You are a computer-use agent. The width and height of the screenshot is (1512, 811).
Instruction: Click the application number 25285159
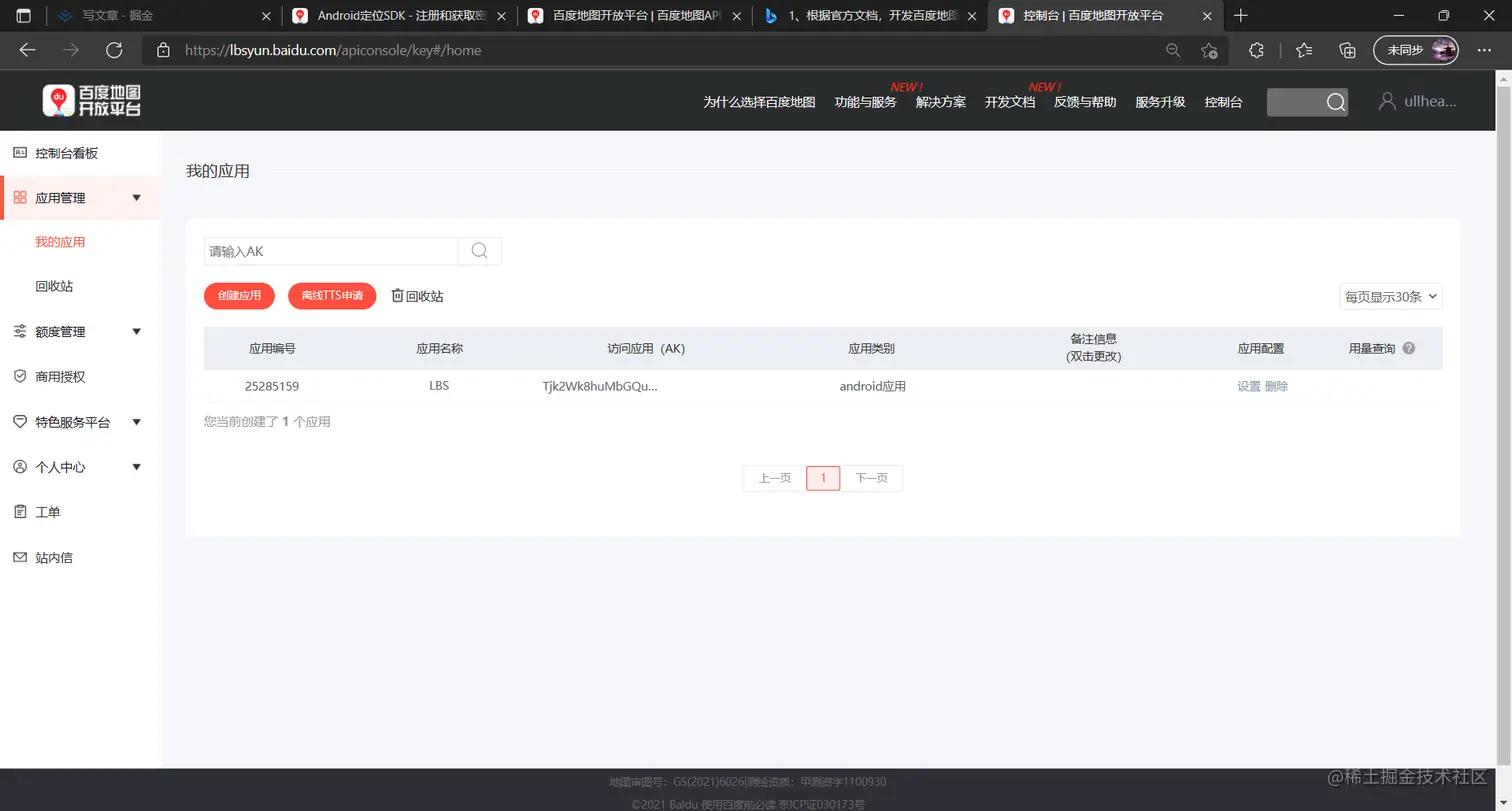point(272,386)
